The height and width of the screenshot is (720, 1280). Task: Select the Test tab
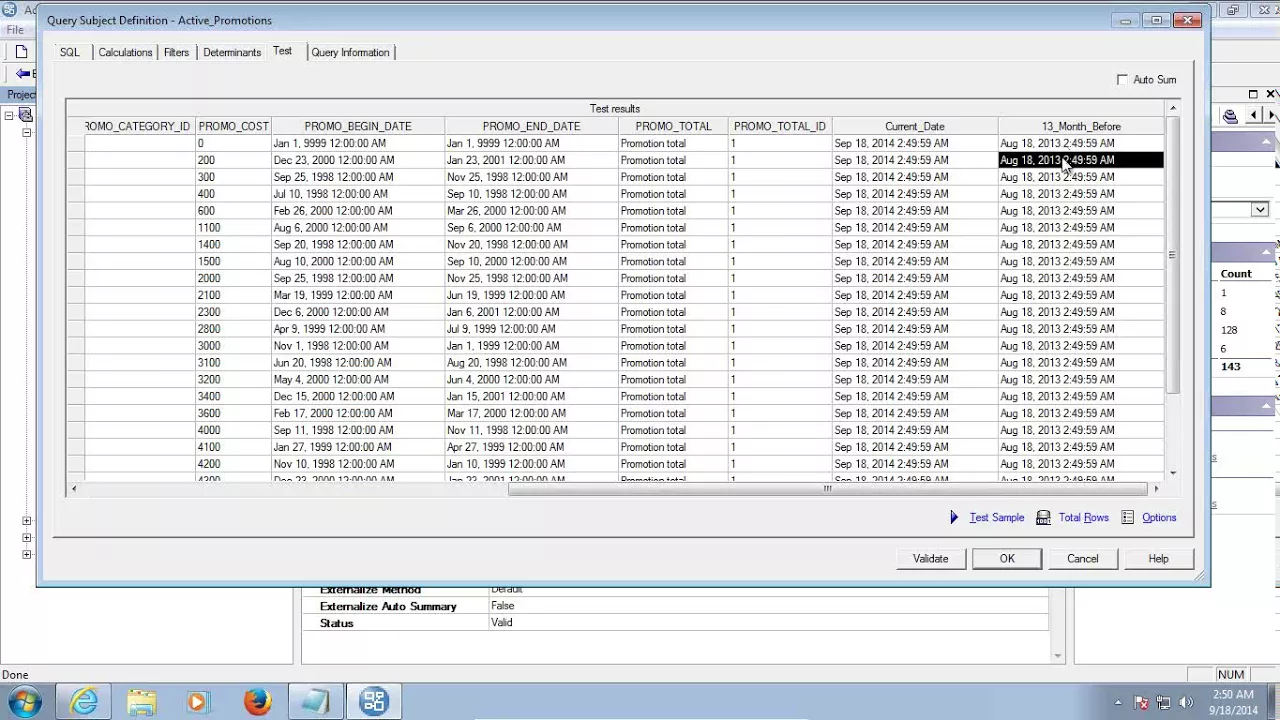click(x=283, y=51)
